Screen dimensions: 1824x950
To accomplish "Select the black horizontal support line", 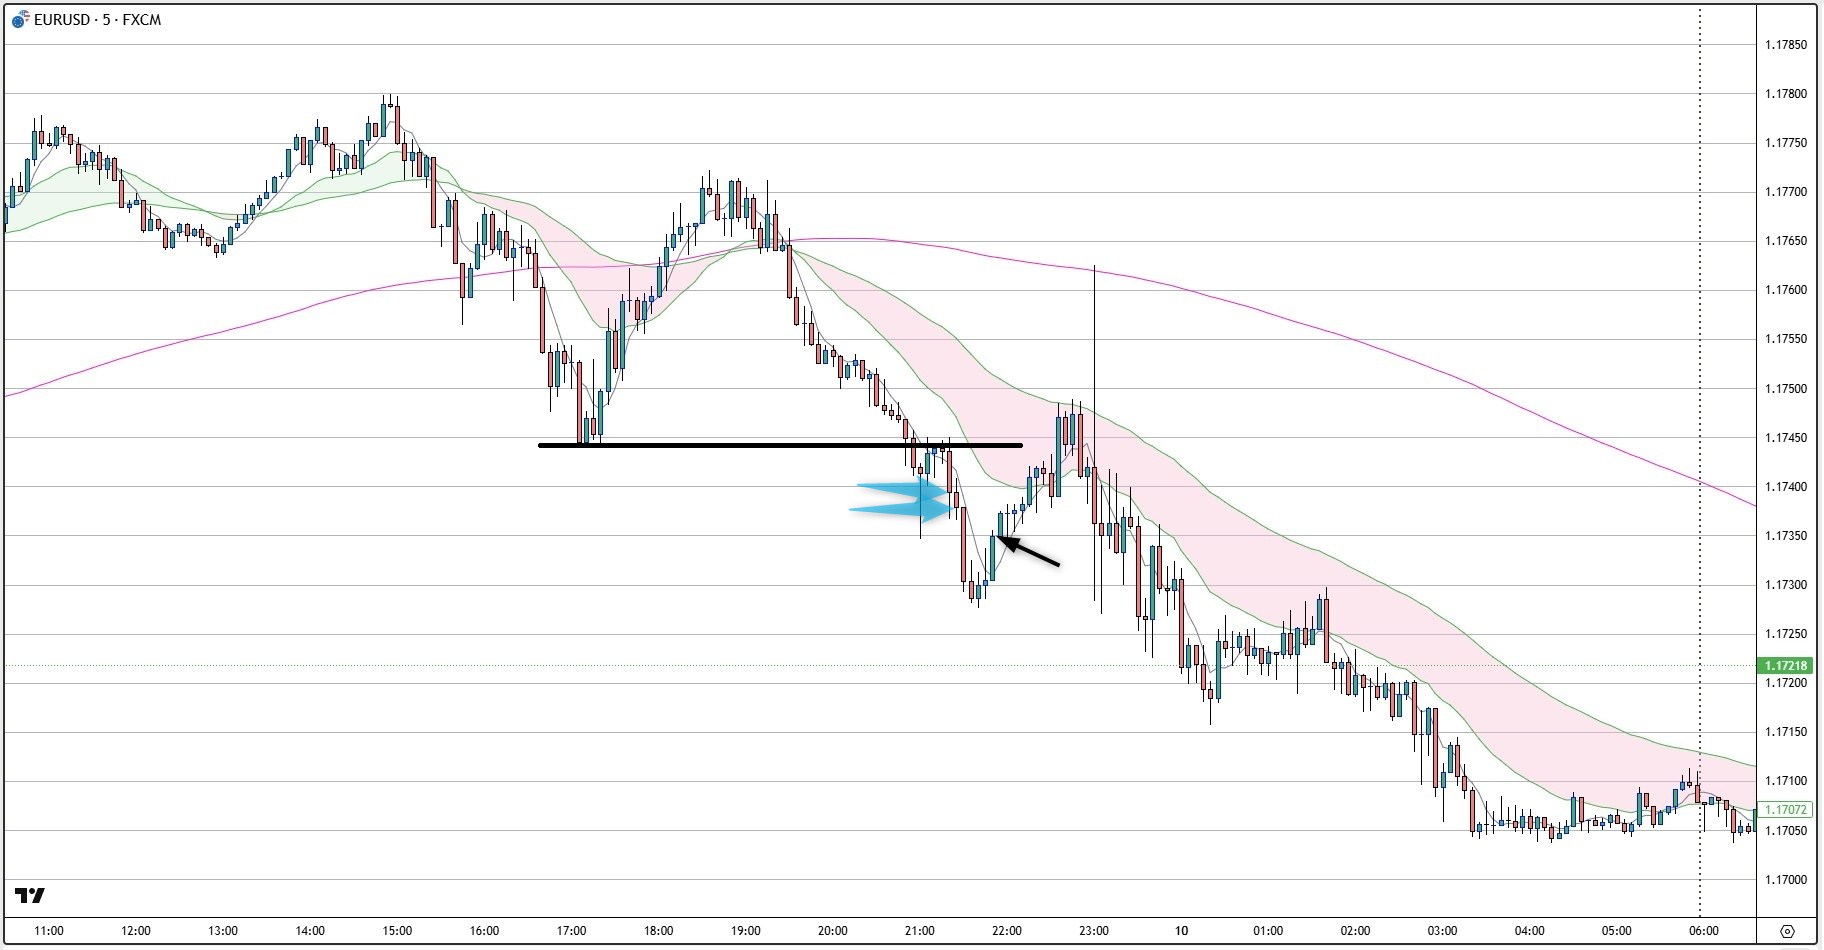I will coord(780,445).
